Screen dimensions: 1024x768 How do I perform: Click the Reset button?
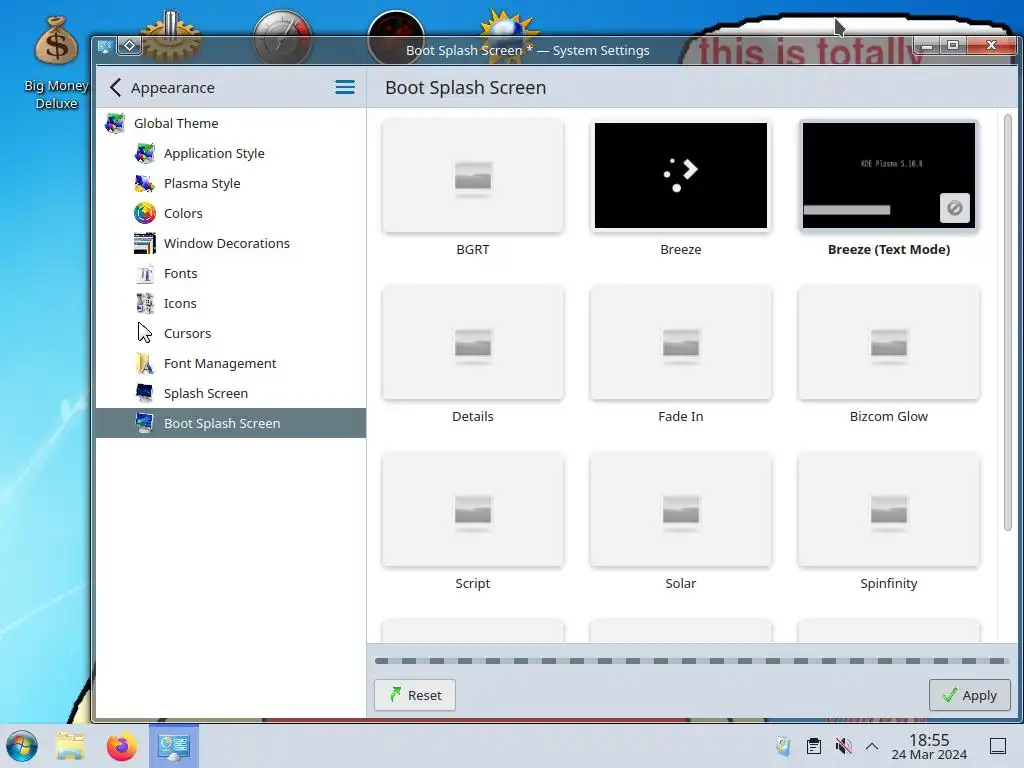coord(415,696)
